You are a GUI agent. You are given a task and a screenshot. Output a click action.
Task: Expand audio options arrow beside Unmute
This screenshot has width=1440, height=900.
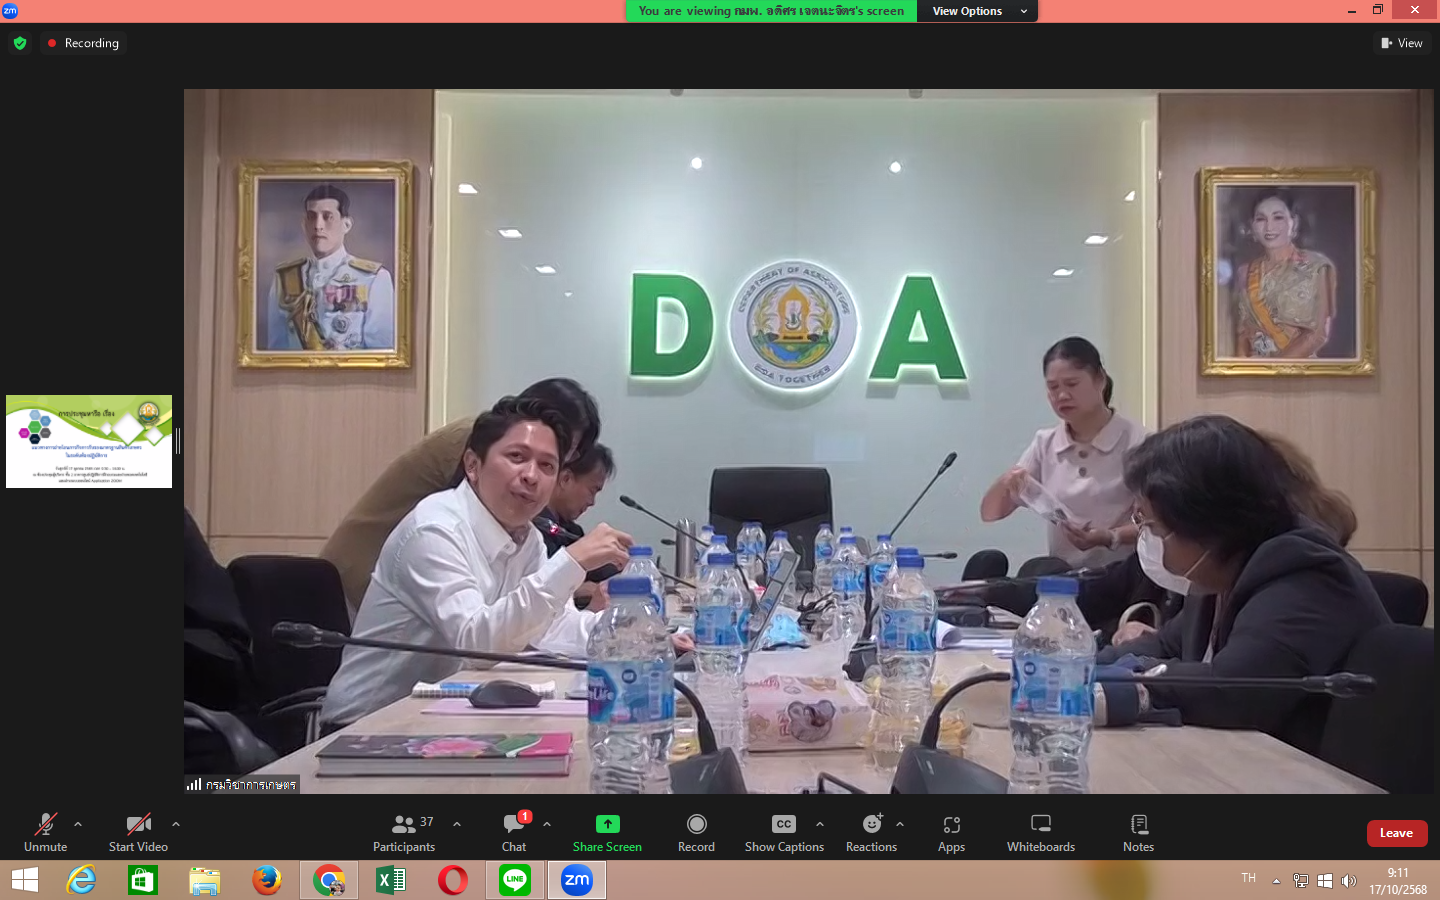[x=78, y=824]
